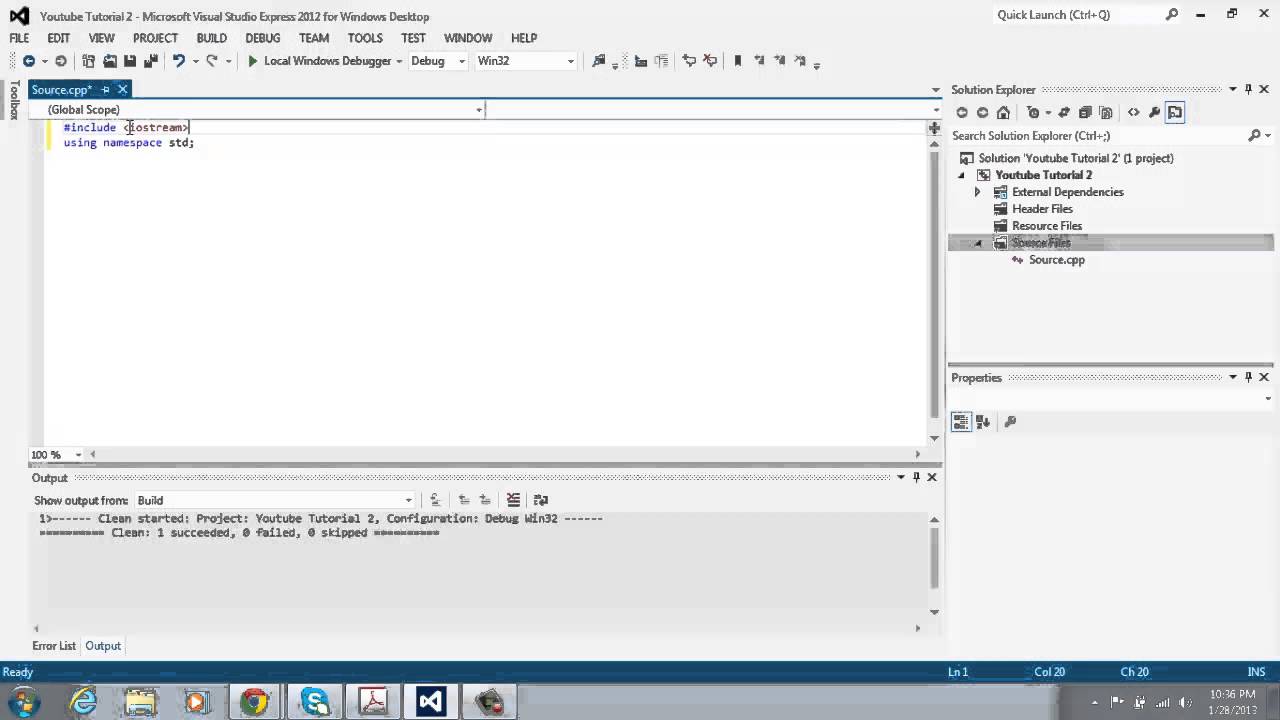Viewport: 1280px width, 720px height.
Task: Clear All output window icon
Action: point(513,500)
